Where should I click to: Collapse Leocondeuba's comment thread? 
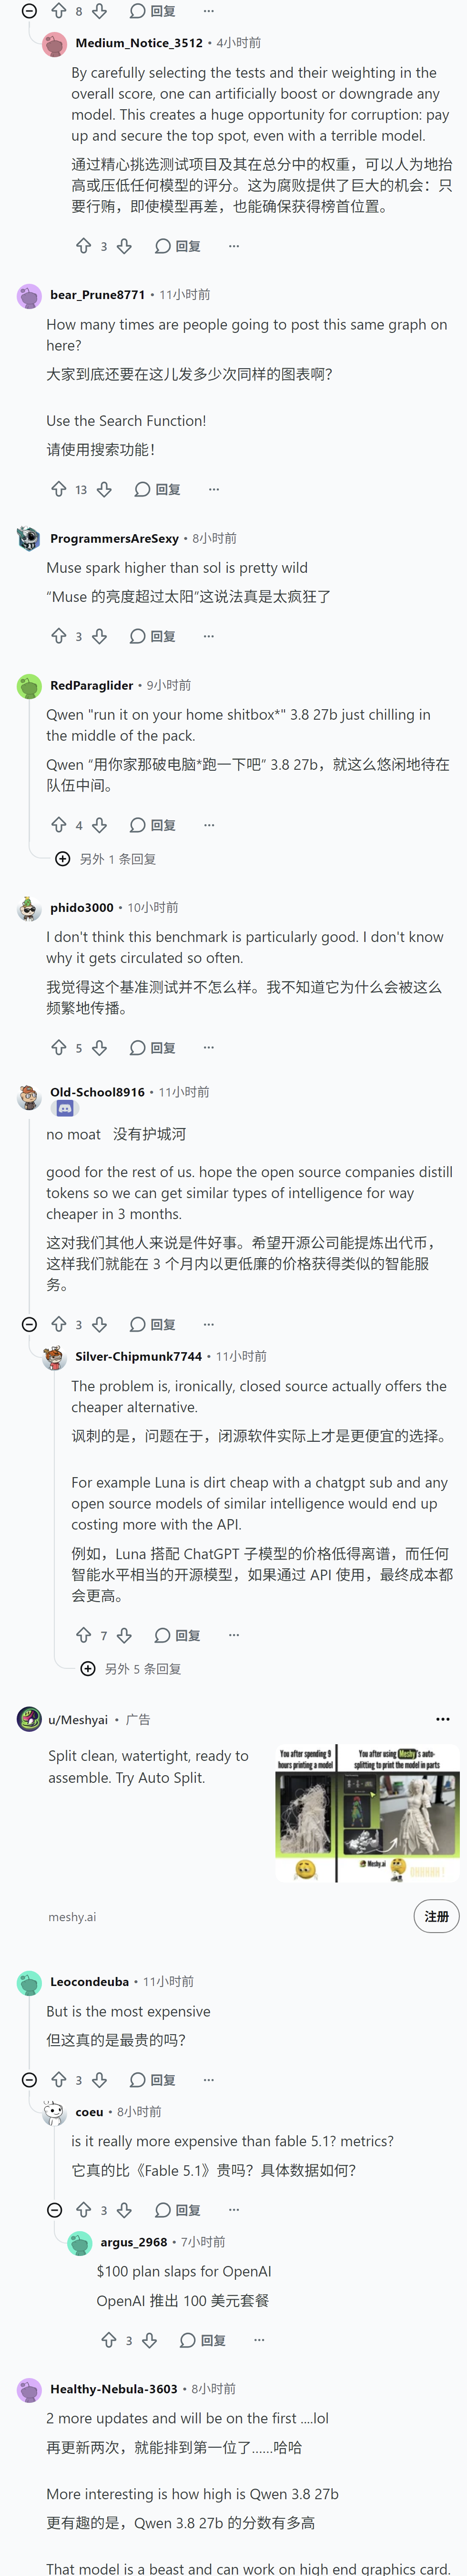click(x=29, y=2079)
